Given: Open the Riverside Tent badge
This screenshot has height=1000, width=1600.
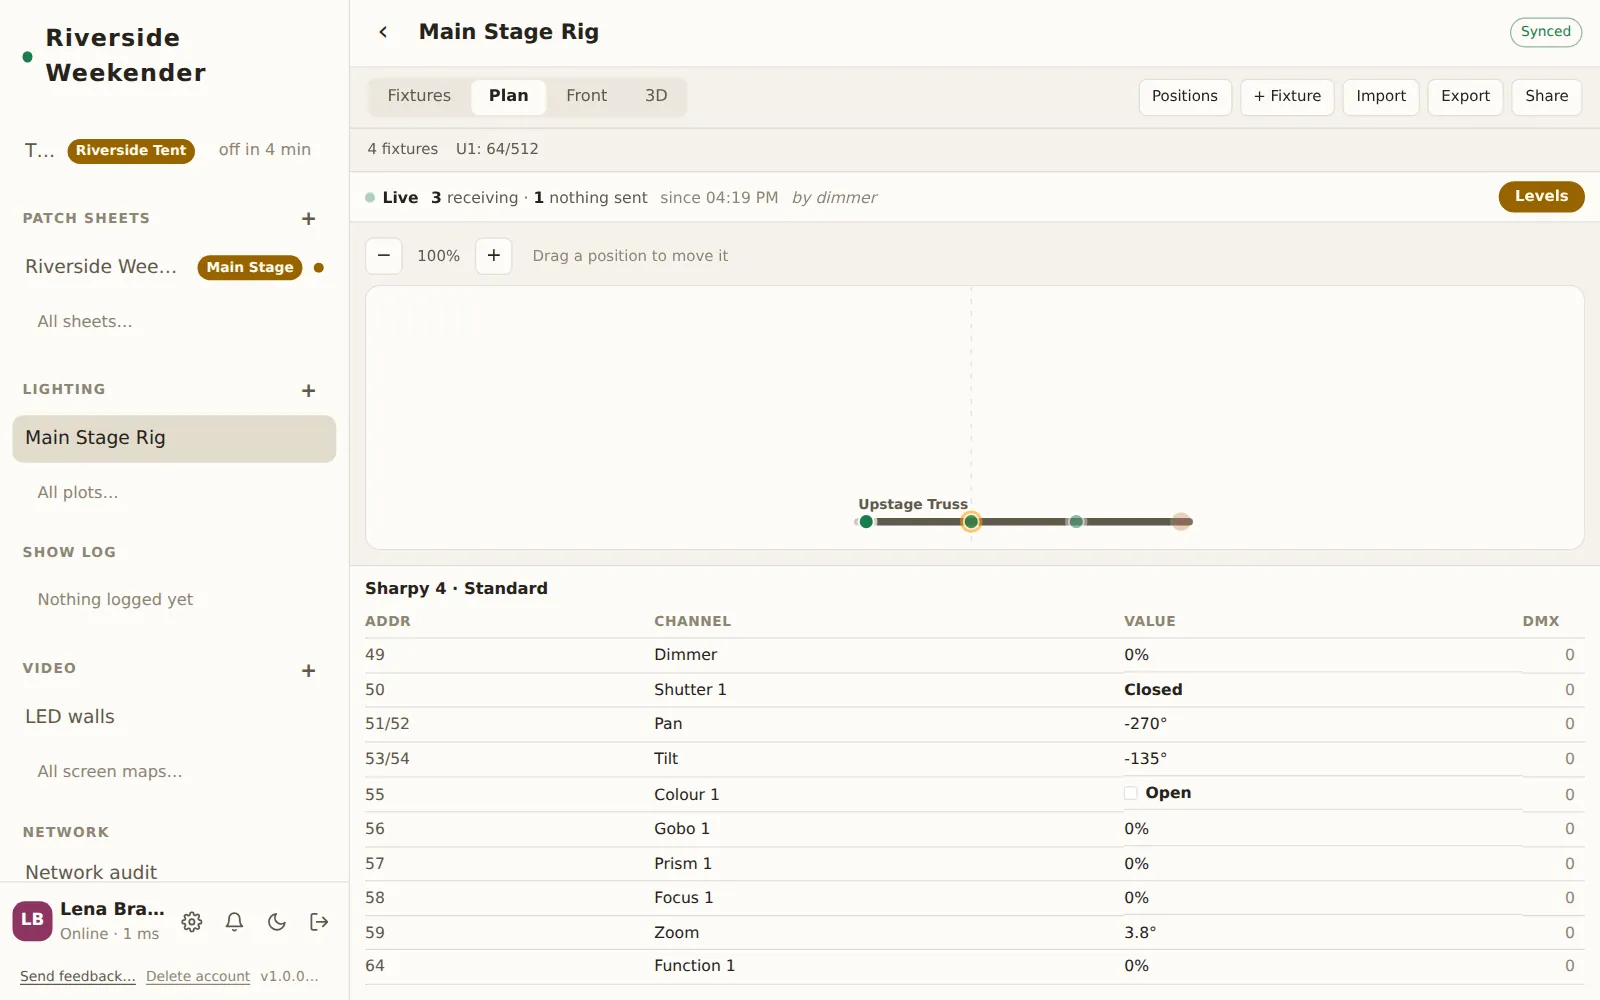Looking at the screenshot, I should click(131, 151).
